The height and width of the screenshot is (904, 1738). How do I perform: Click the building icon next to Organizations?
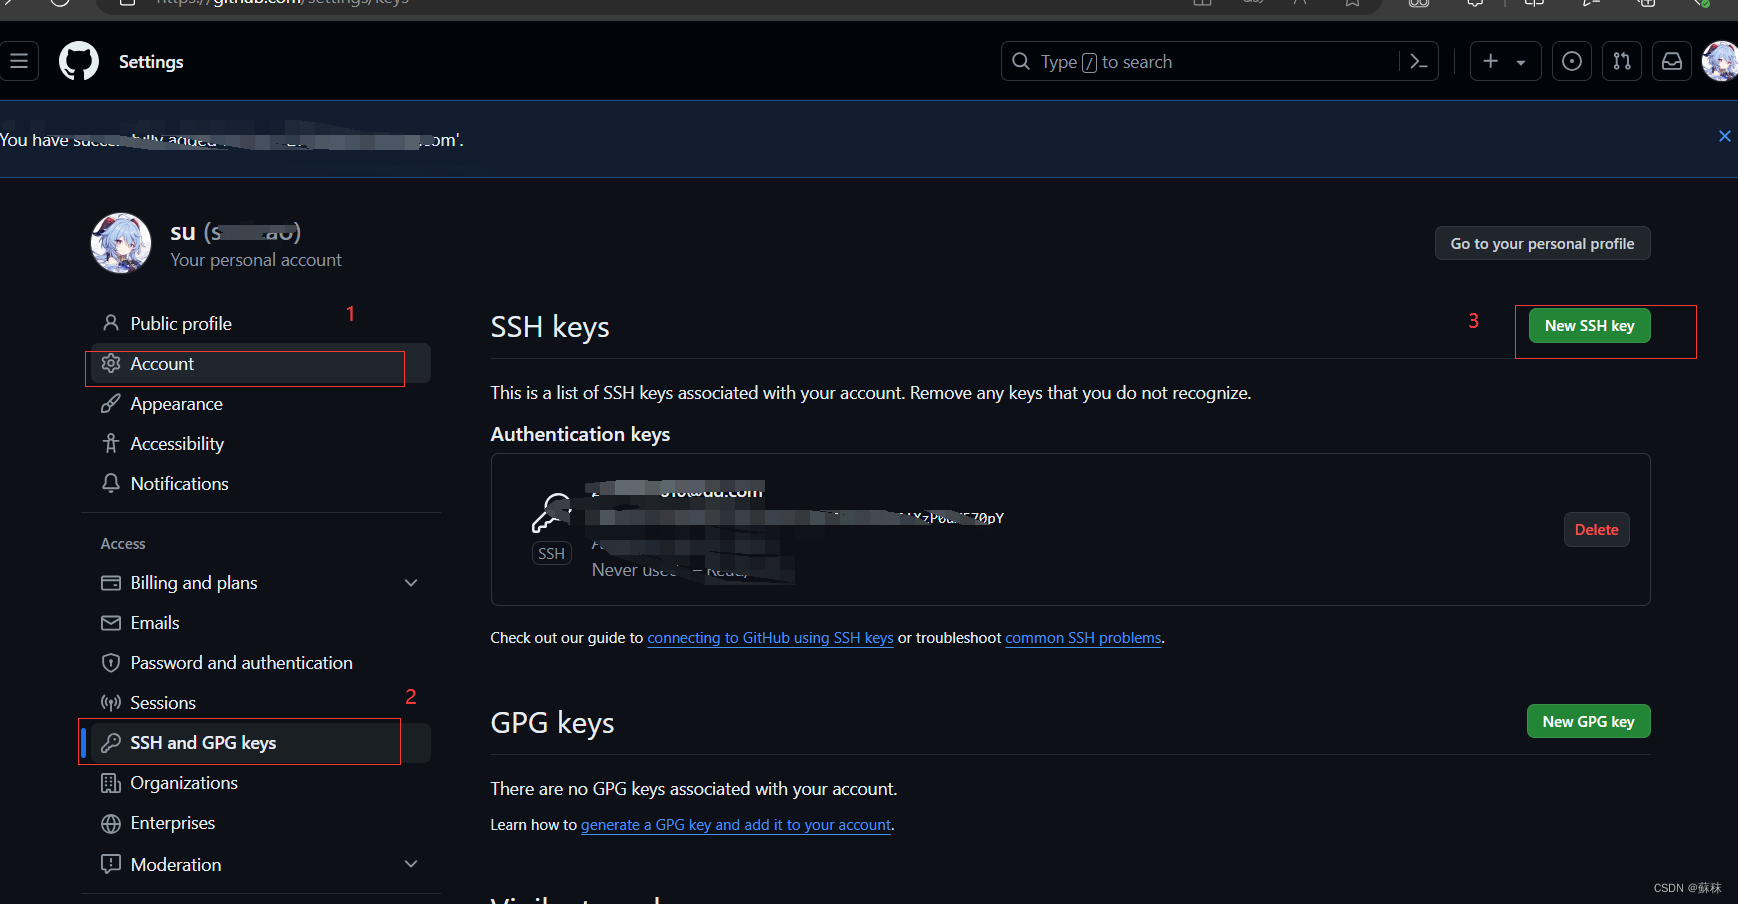tap(111, 783)
